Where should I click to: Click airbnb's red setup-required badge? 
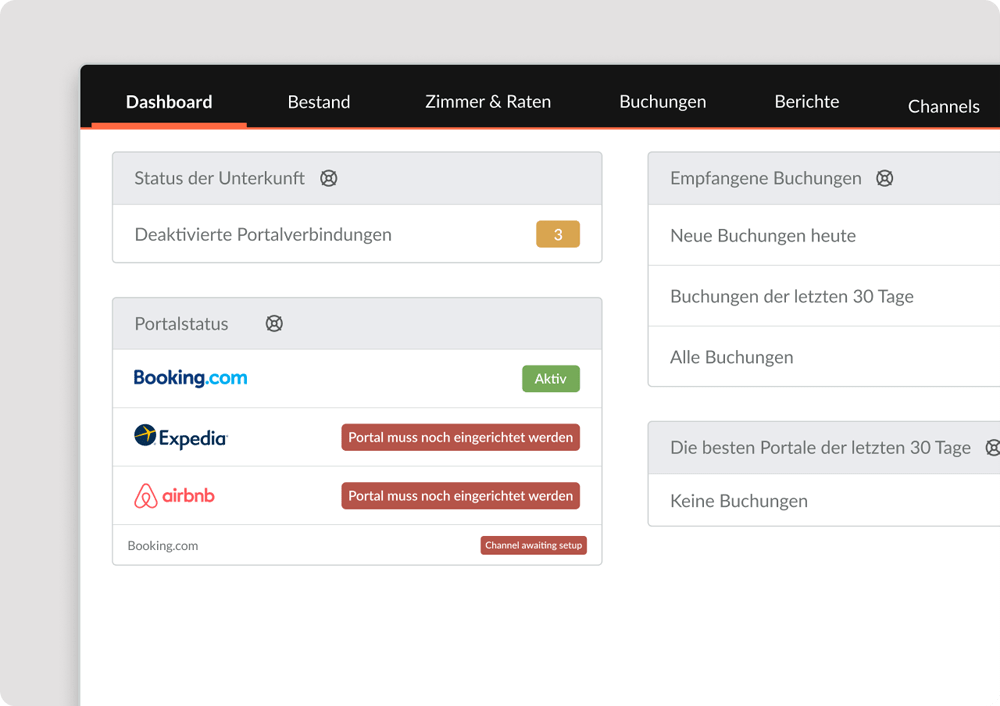(460, 496)
